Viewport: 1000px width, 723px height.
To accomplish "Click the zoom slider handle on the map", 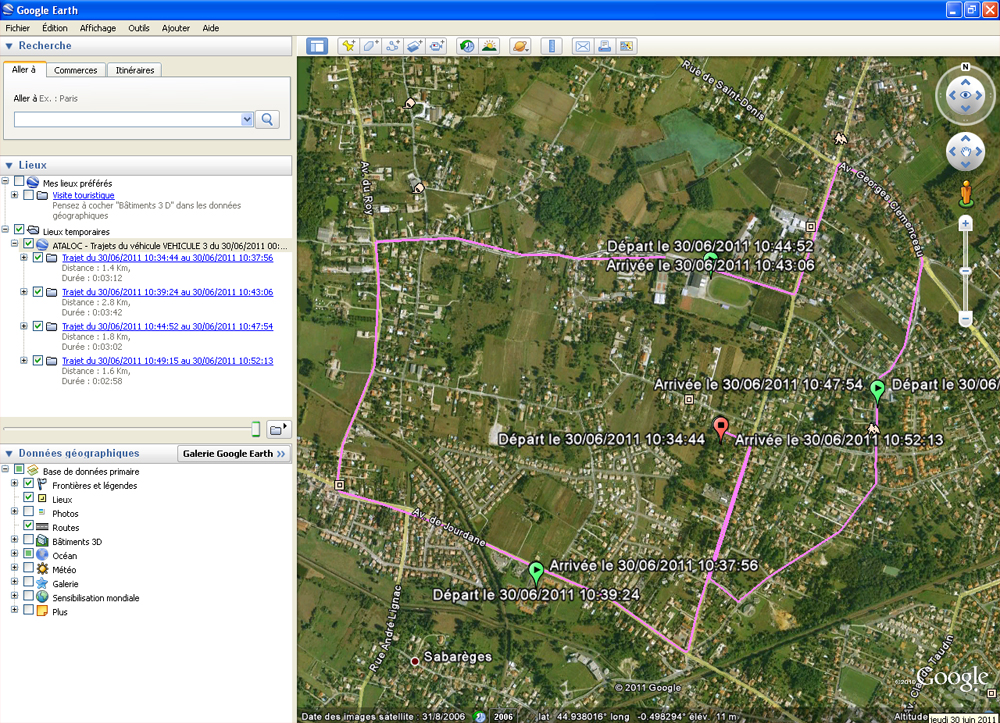I will [965, 271].
